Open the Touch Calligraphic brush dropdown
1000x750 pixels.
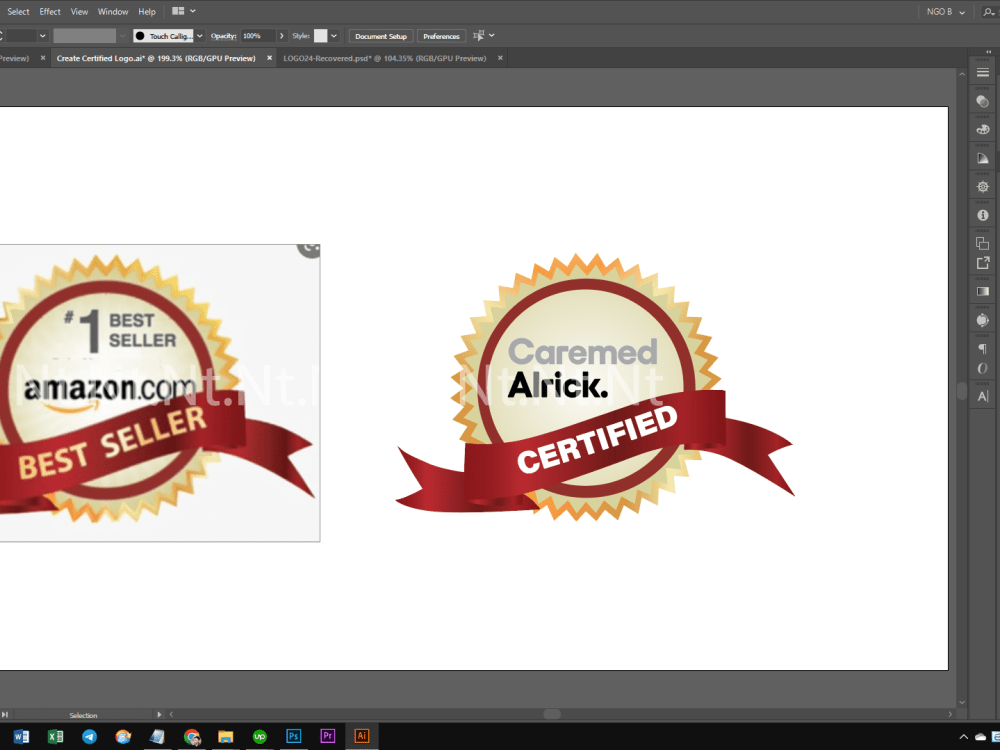200,36
